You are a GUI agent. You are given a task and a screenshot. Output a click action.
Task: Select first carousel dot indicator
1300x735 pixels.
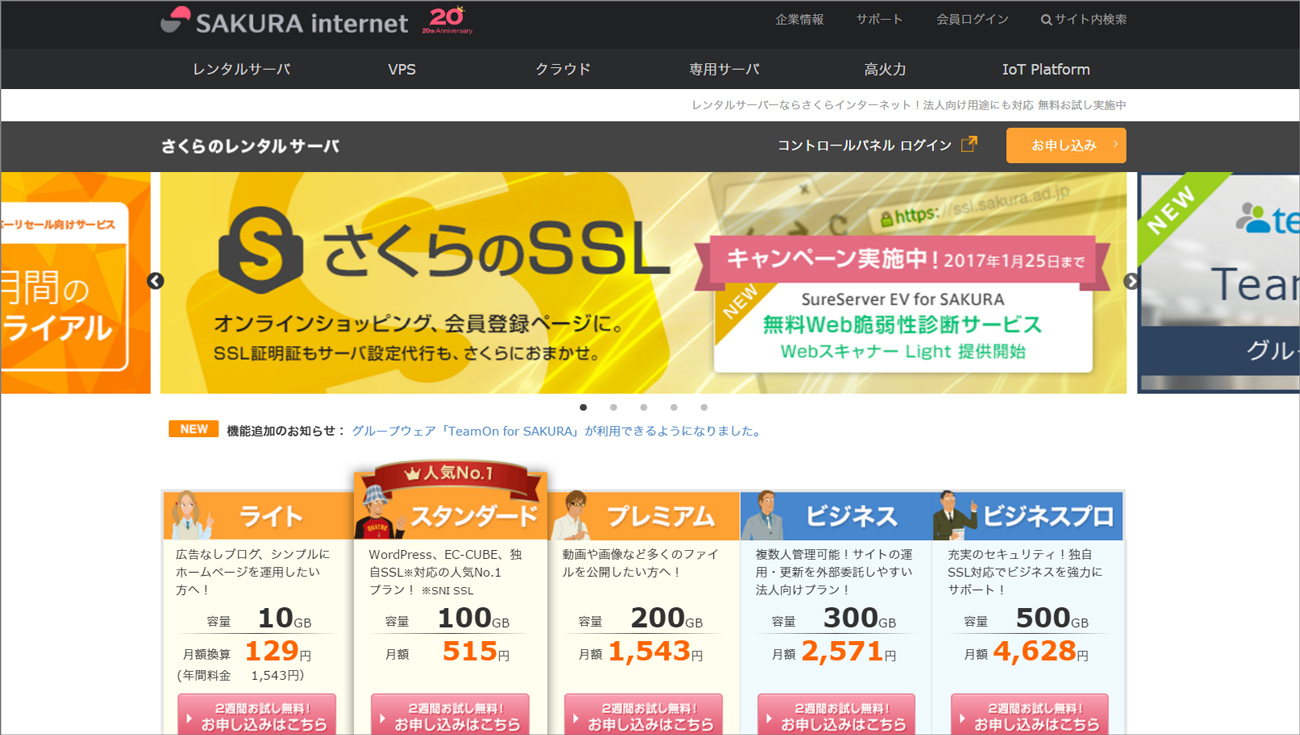584,407
